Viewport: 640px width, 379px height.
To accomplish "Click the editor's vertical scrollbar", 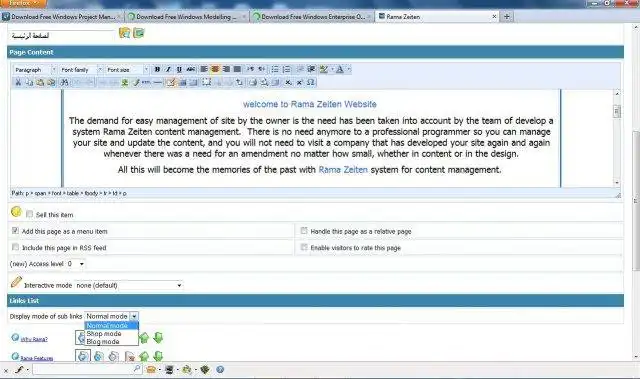I will [617, 138].
